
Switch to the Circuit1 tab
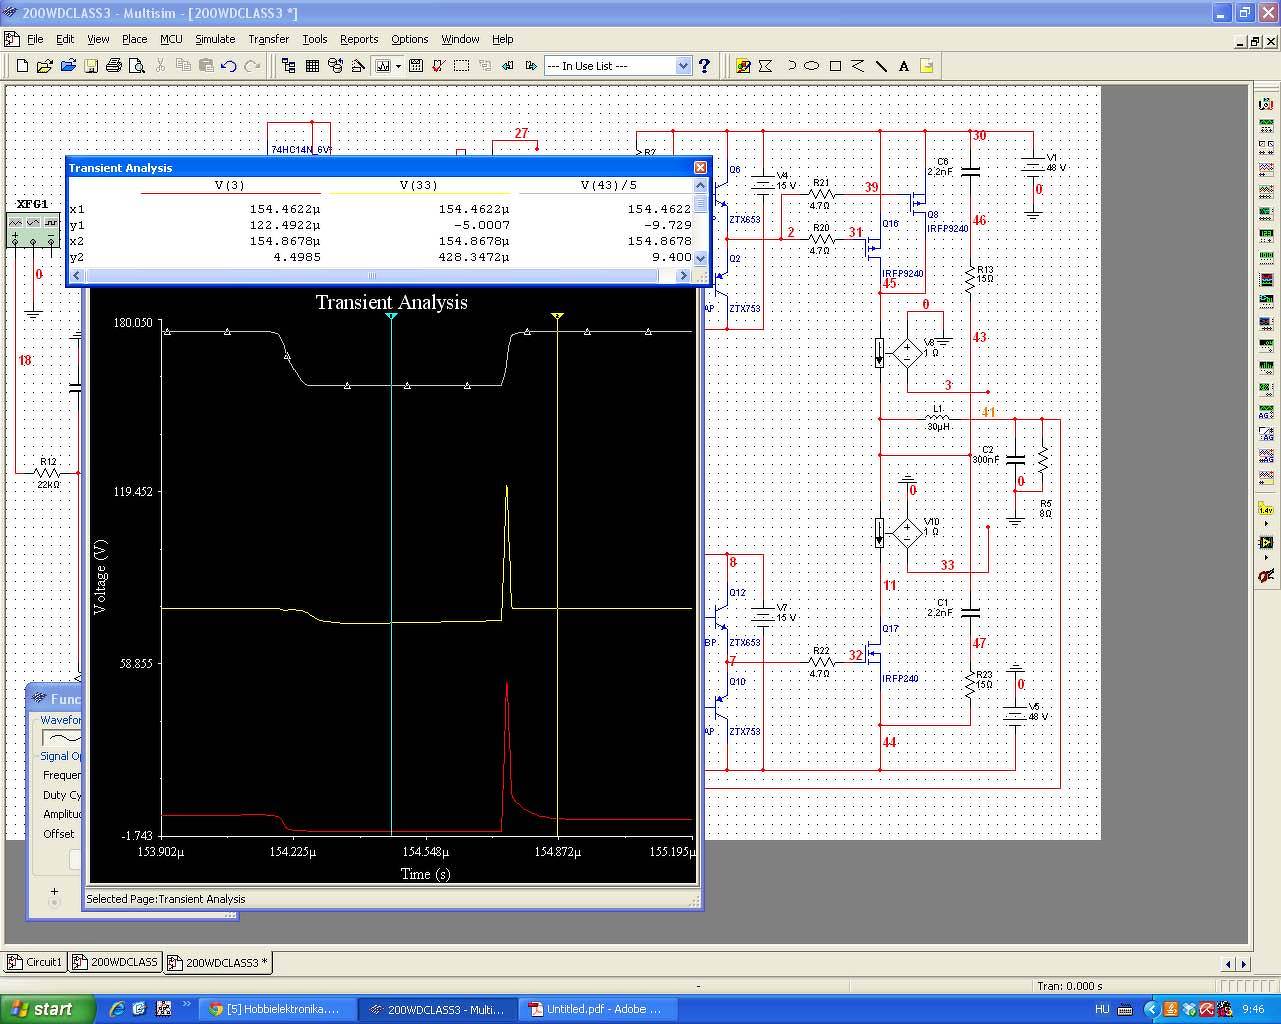coord(35,962)
